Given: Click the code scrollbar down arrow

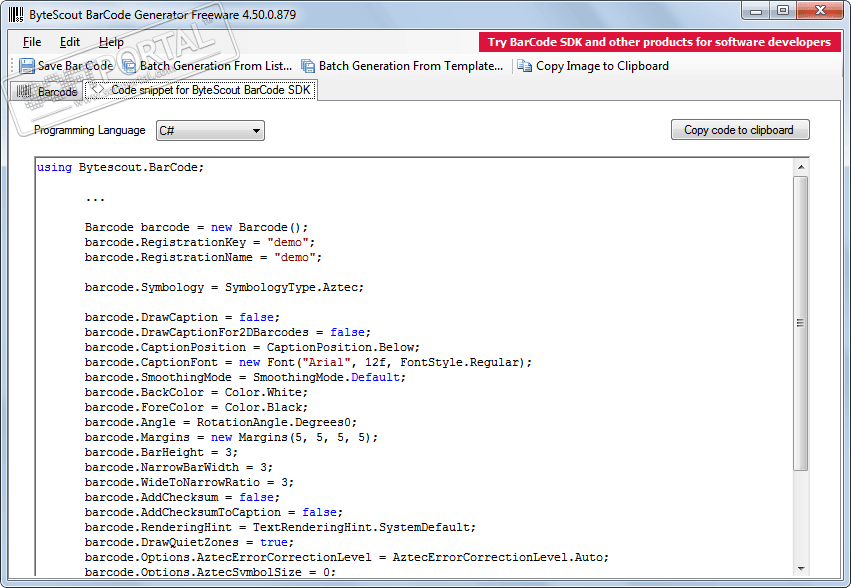Looking at the screenshot, I should pyautogui.click(x=801, y=568).
